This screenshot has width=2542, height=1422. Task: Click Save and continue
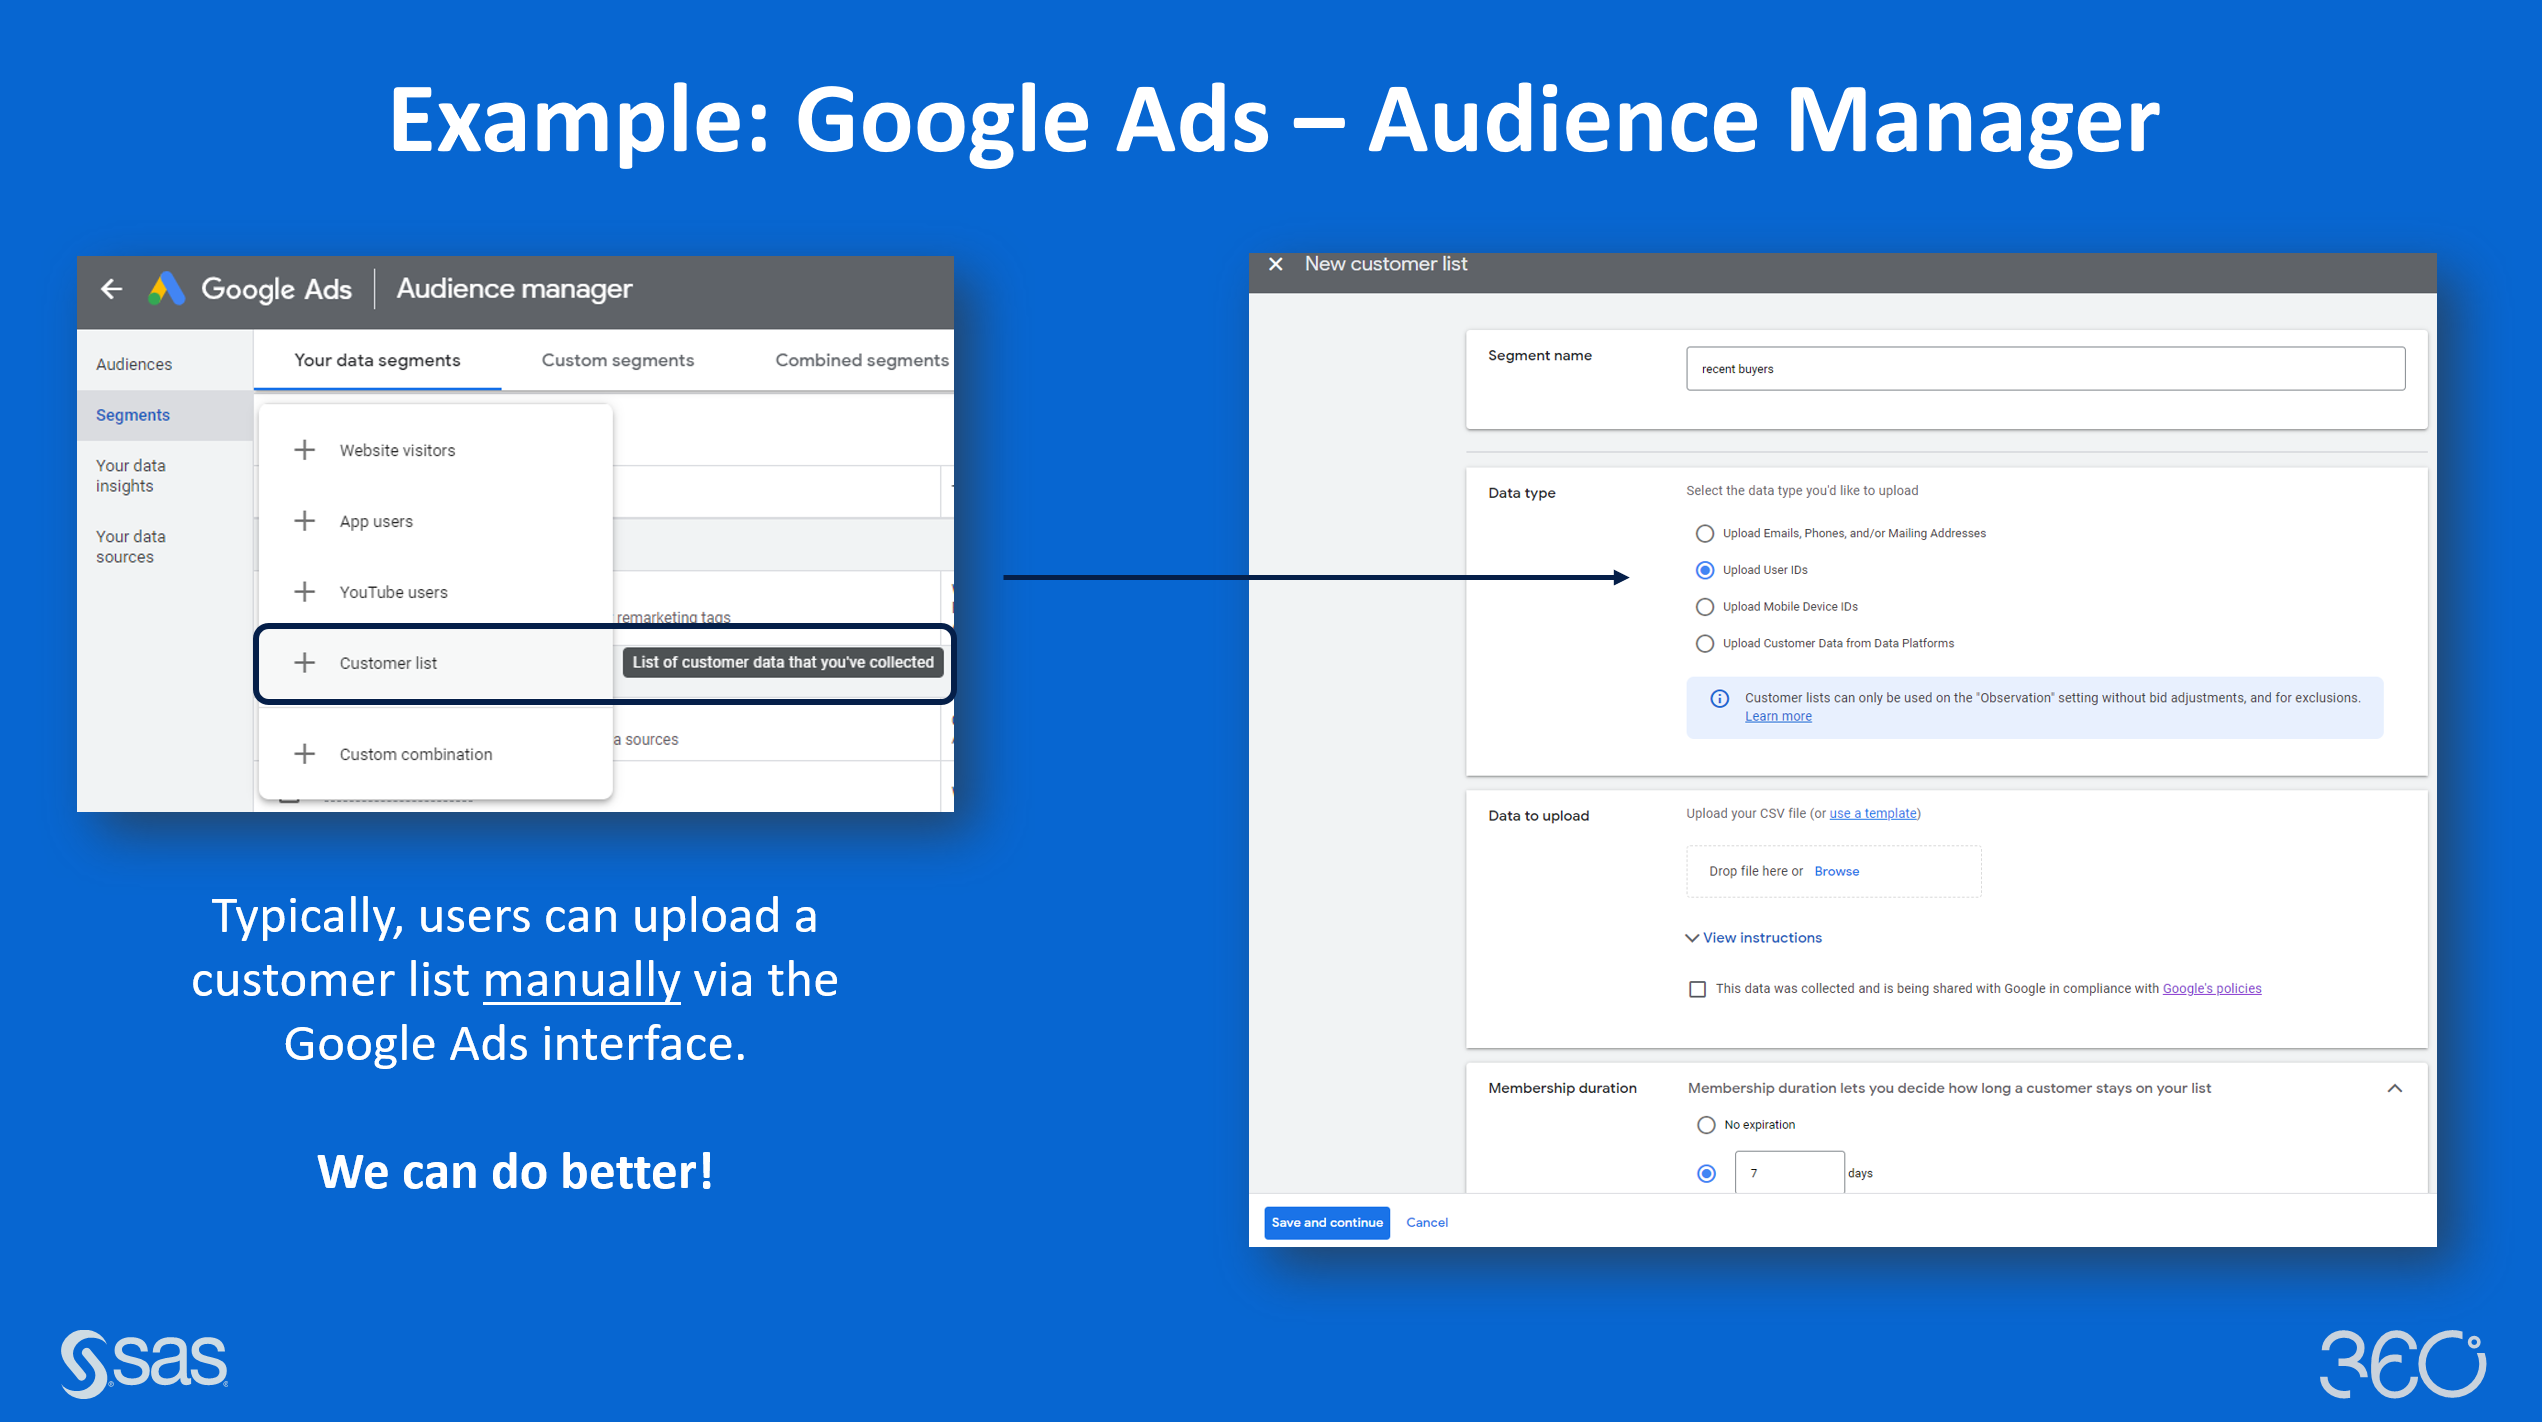pos(1326,1222)
